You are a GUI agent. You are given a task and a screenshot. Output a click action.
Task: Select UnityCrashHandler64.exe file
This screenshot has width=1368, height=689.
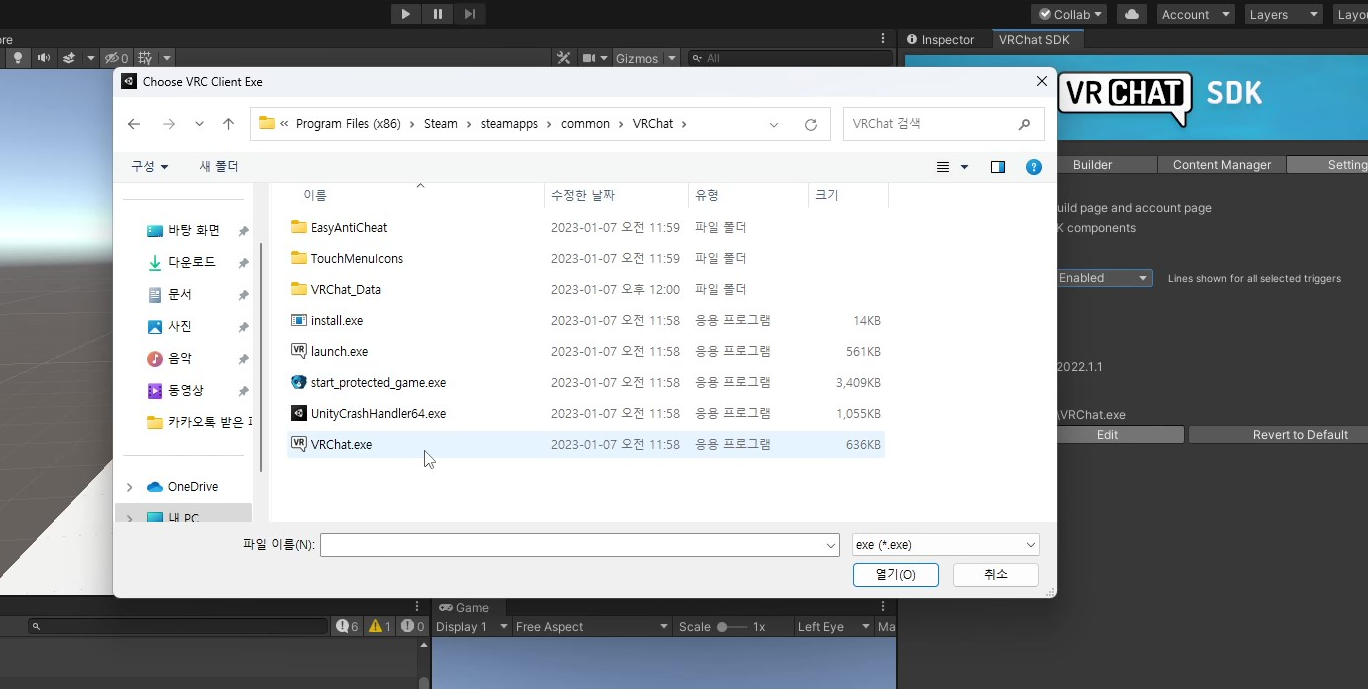[x=585, y=413]
